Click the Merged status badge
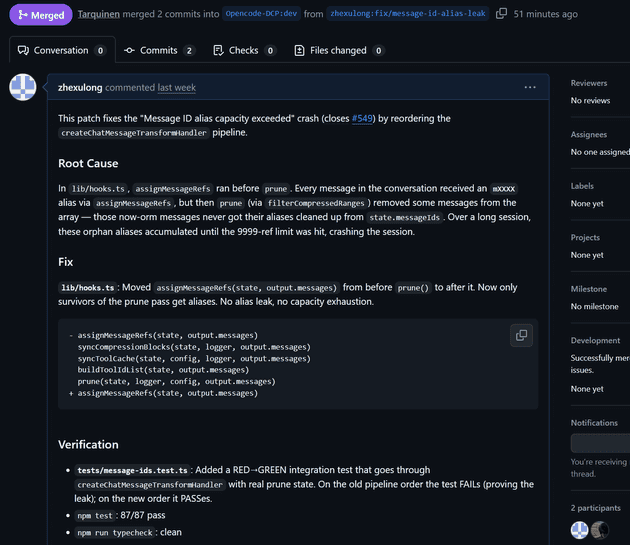Viewport: 630px width, 545px height. click(x=41, y=15)
